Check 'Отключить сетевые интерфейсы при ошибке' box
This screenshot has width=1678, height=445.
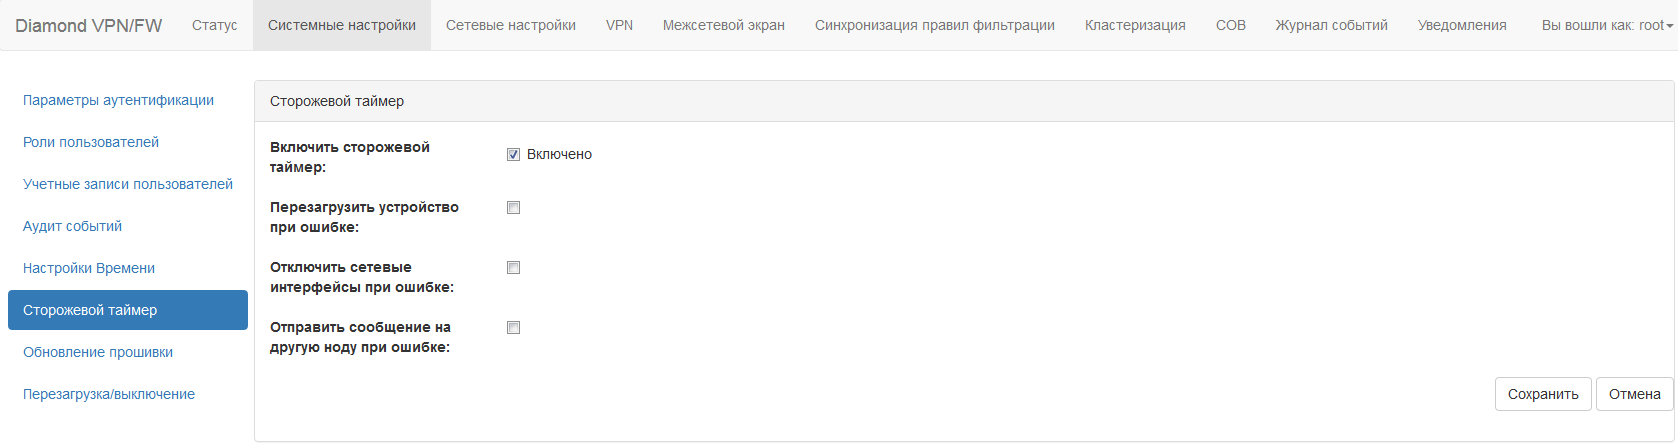(x=513, y=268)
